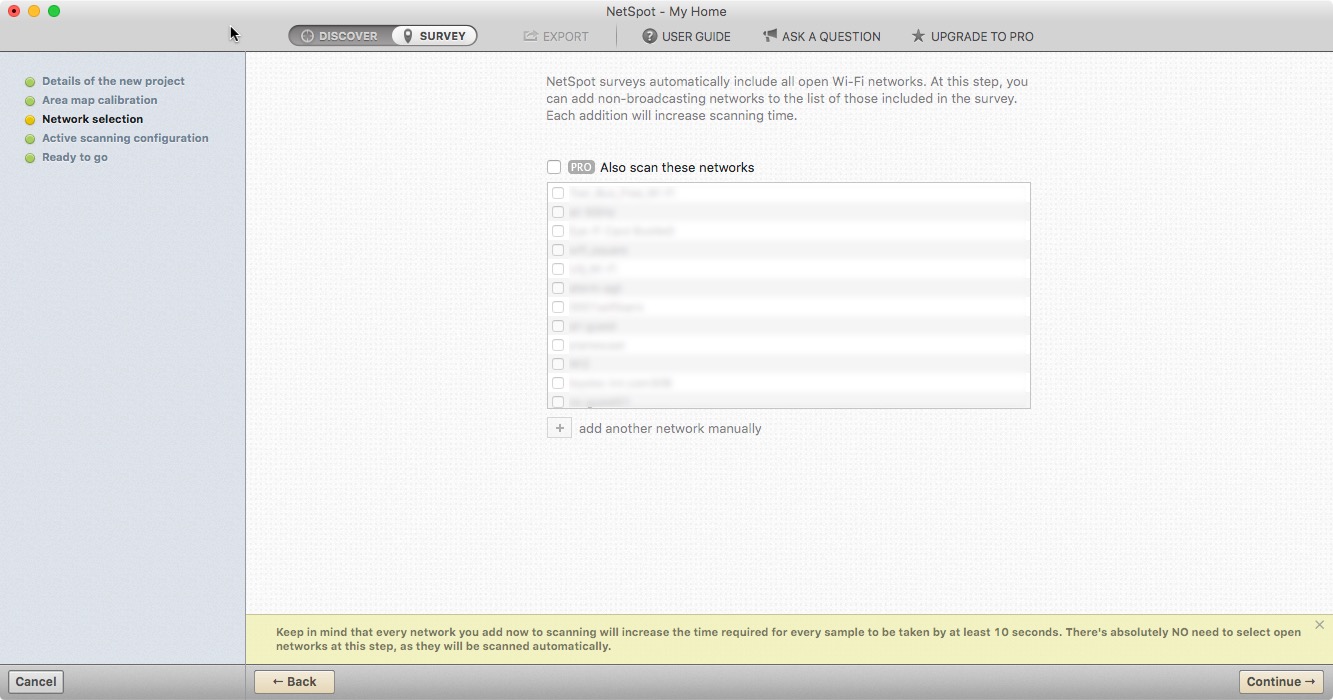Screen dimensions: 1333x700
Task: Click Upgrade to PRO
Action: click(x=972, y=36)
